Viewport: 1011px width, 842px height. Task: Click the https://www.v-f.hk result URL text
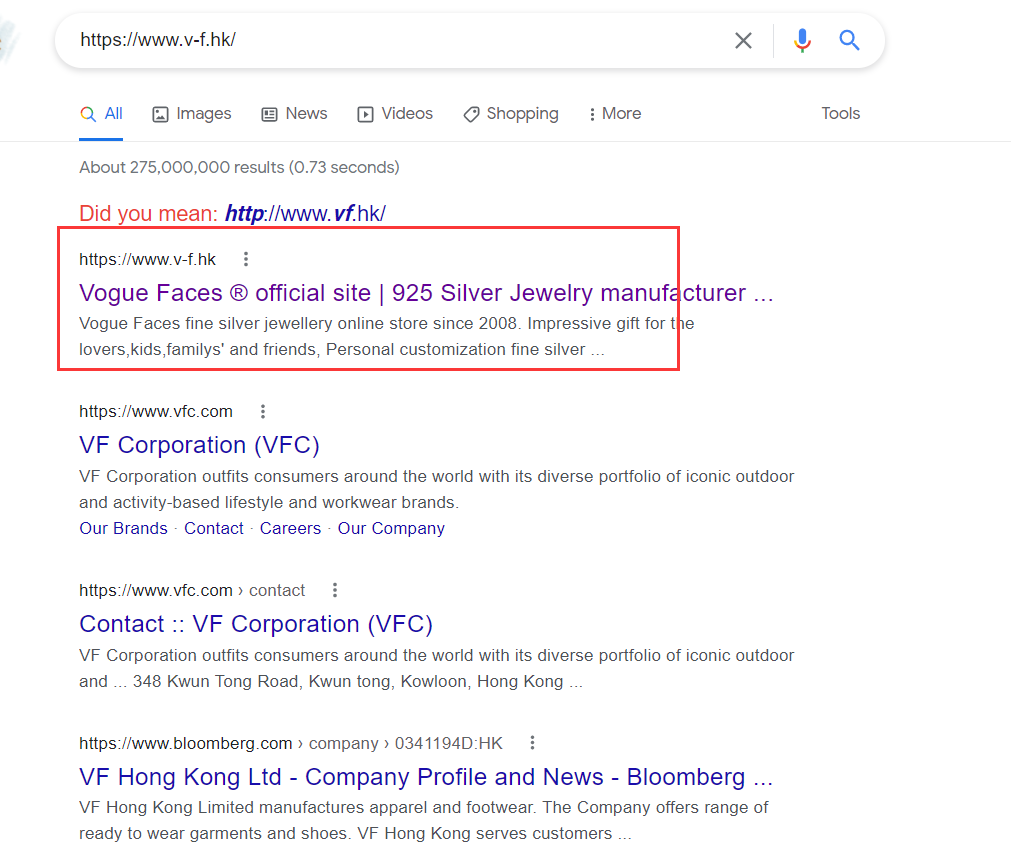click(148, 259)
